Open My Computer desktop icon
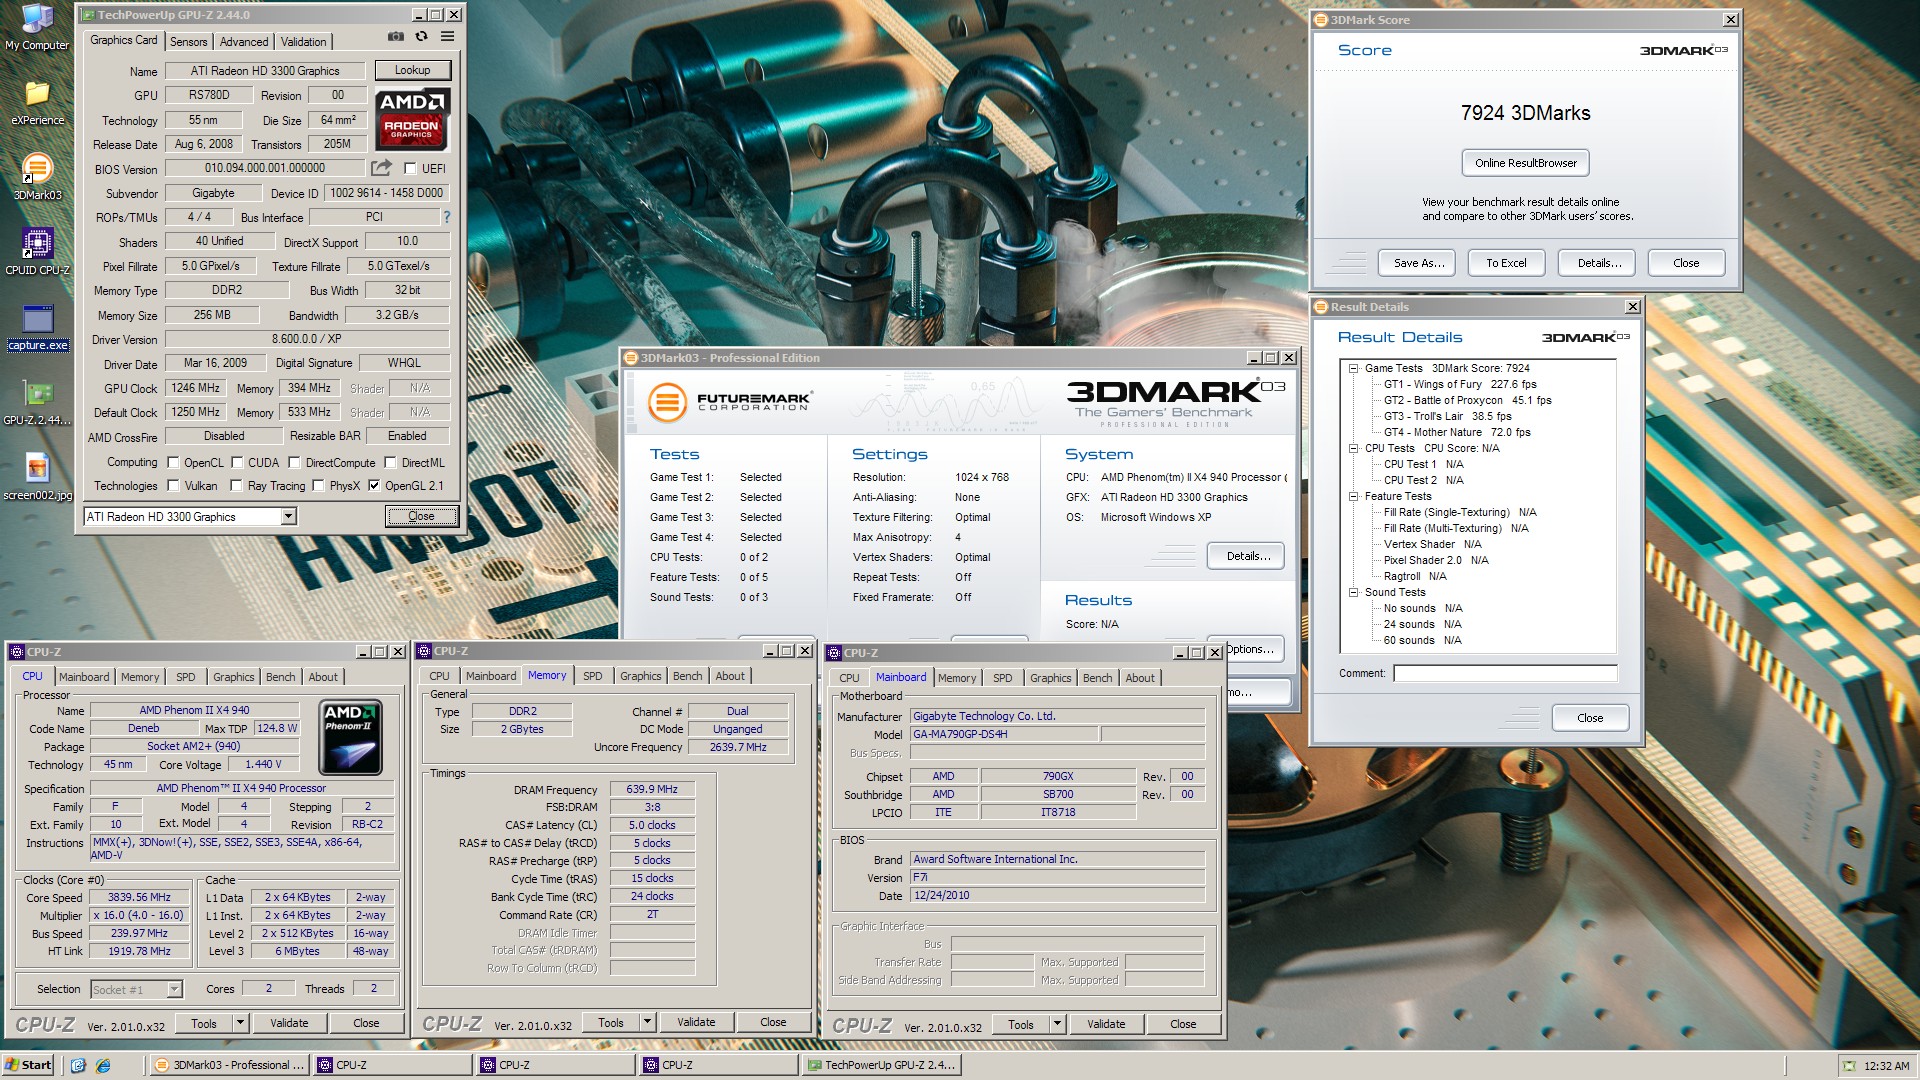The width and height of the screenshot is (1920, 1080). pyautogui.click(x=37, y=27)
